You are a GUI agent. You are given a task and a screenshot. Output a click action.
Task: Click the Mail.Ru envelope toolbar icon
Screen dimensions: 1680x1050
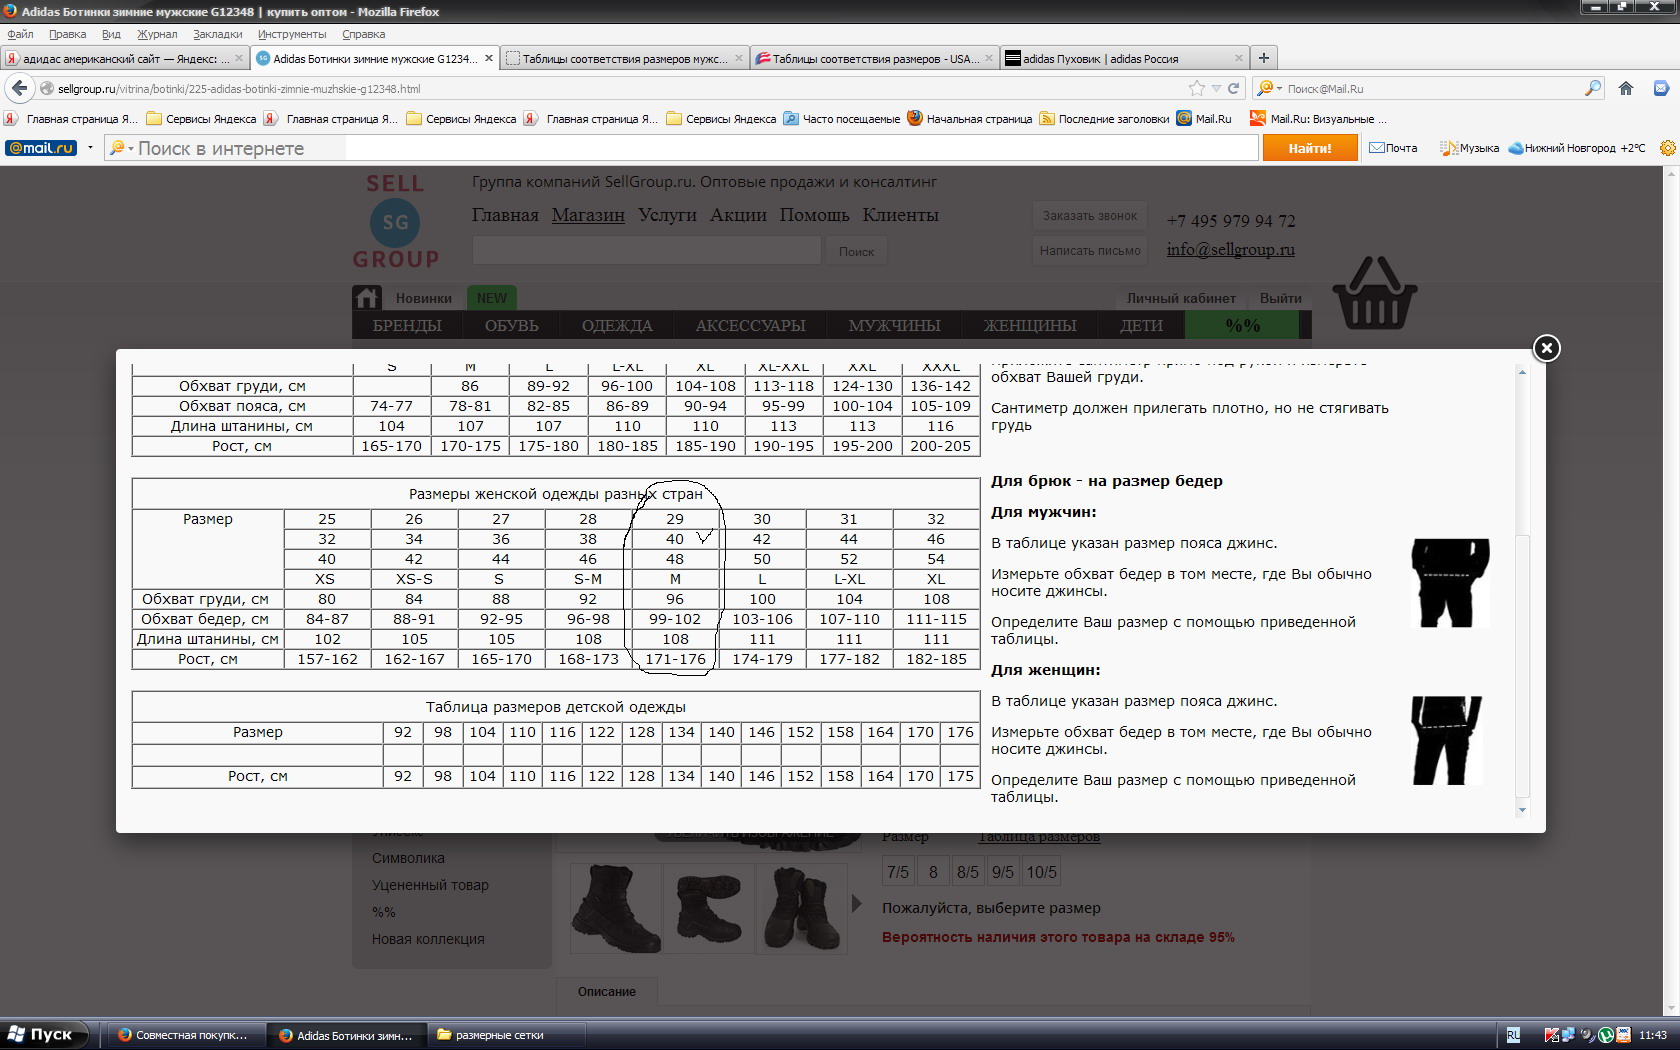click(x=1661, y=88)
